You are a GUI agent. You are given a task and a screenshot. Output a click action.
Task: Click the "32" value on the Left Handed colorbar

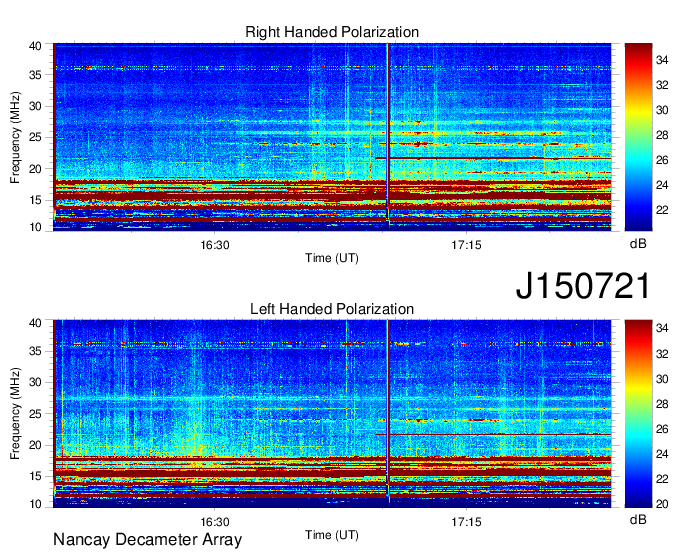[662, 354]
